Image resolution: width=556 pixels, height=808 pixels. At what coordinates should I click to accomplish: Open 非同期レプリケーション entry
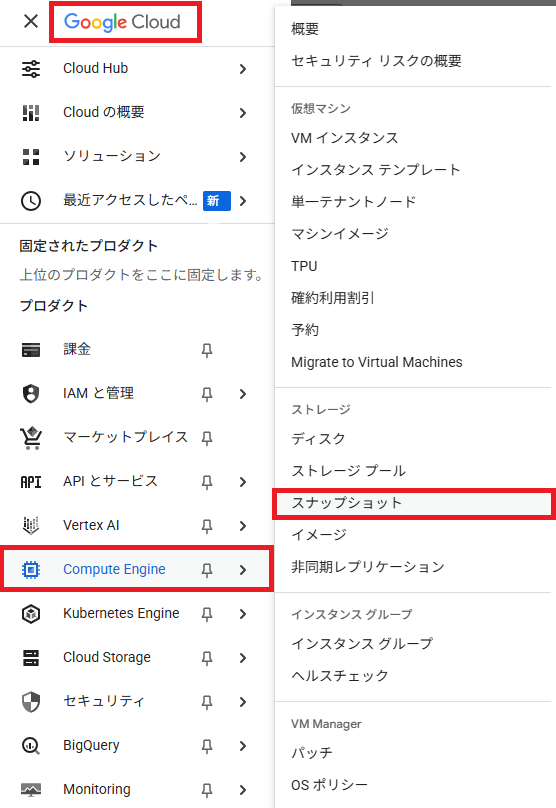[x=368, y=567]
